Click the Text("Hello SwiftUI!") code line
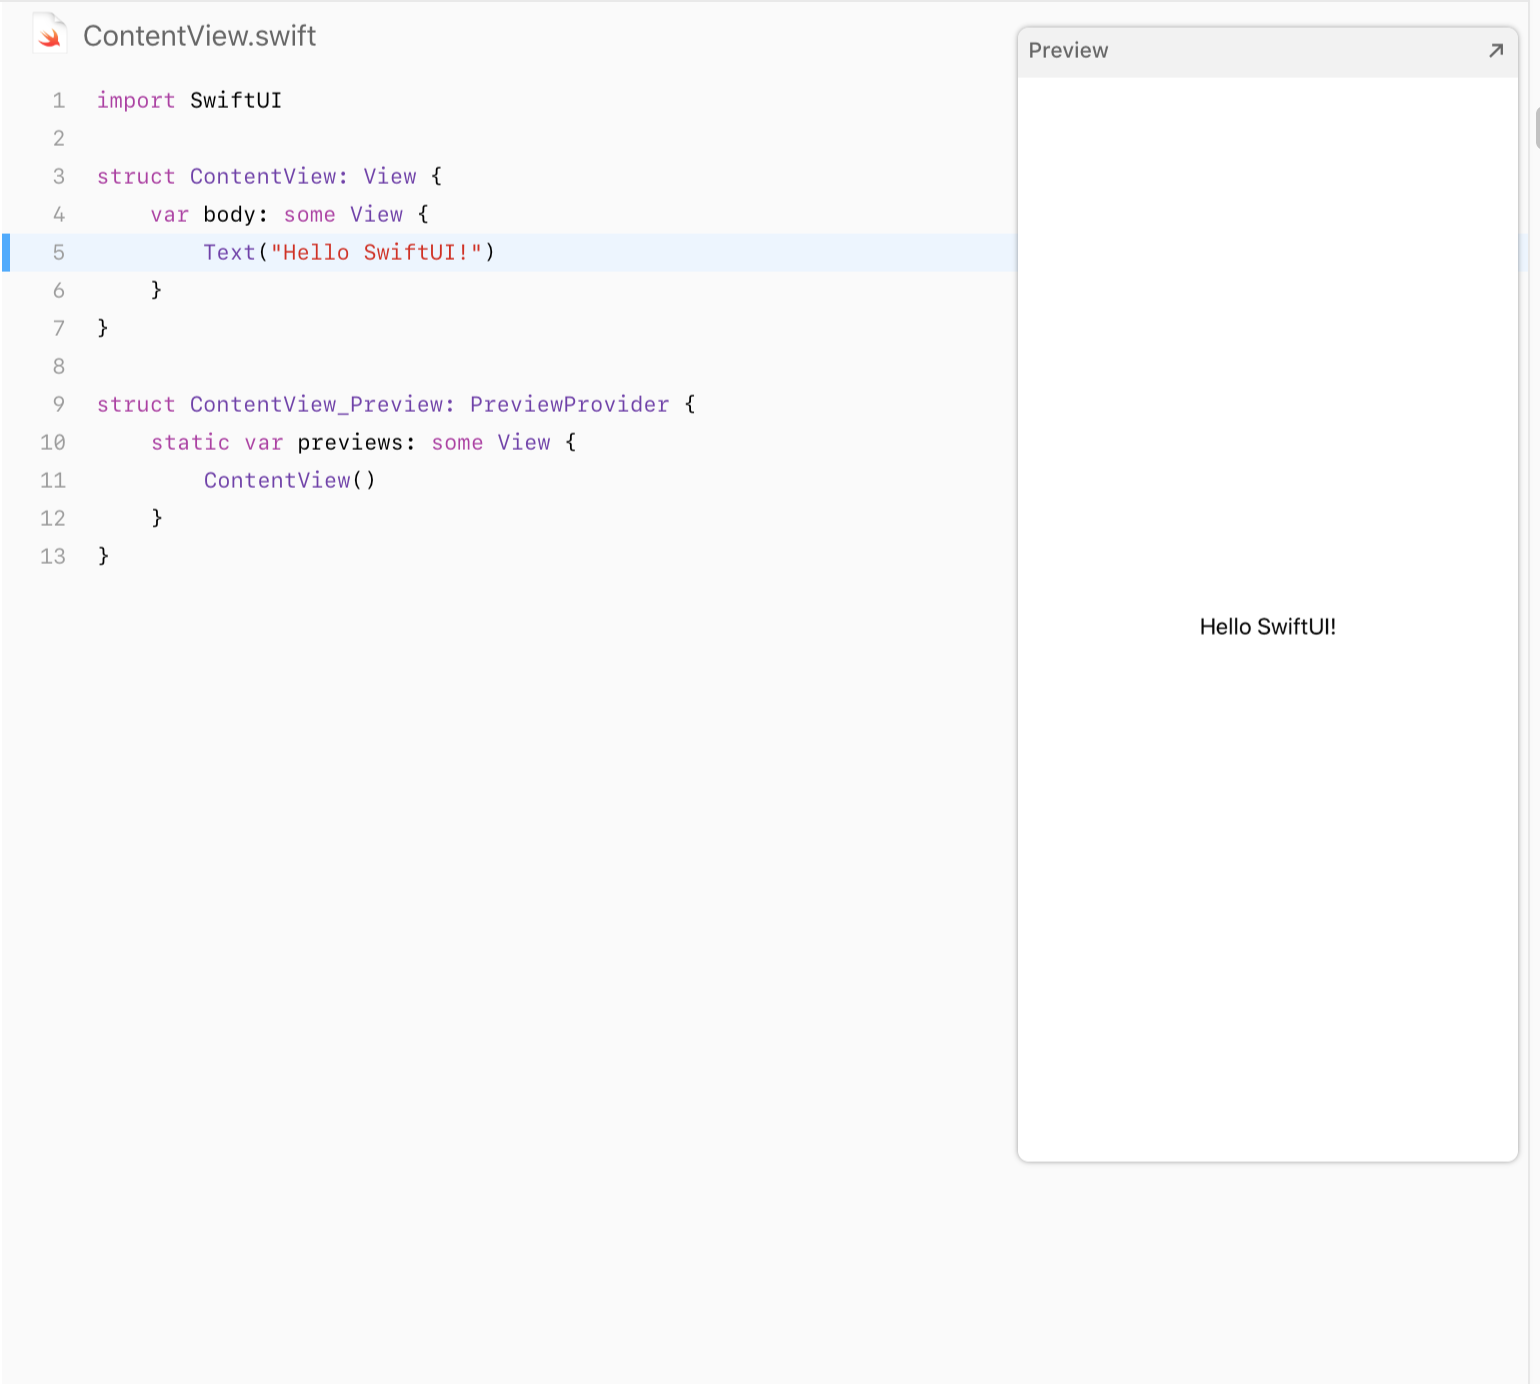1540x1384 pixels. point(349,252)
